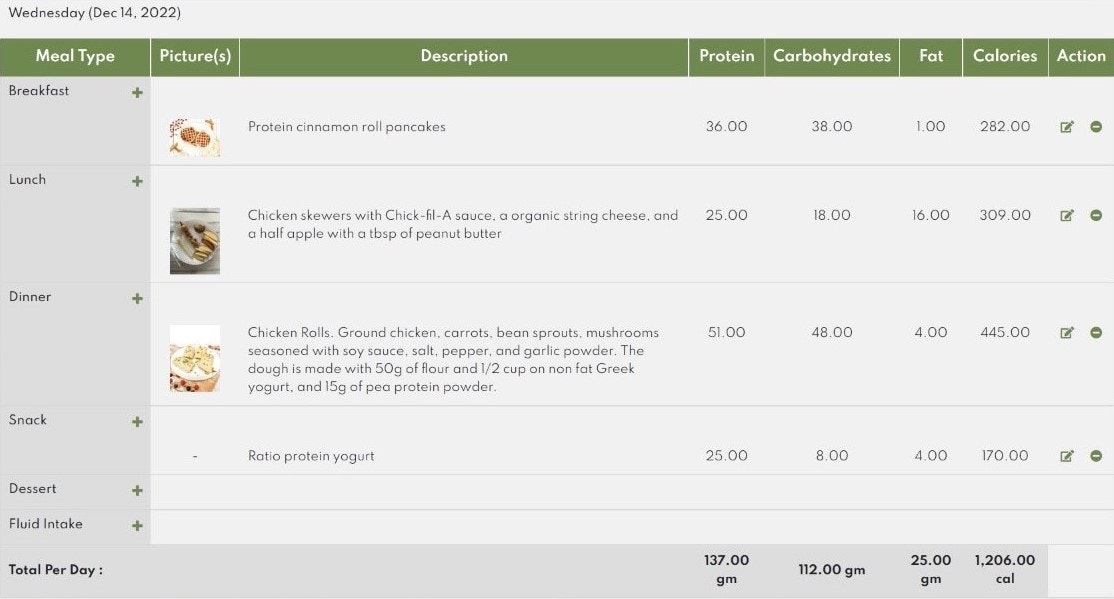Click the Meal Type column header
The width and height of the screenshot is (1114, 599).
pyautogui.click(x=75, y=56)
